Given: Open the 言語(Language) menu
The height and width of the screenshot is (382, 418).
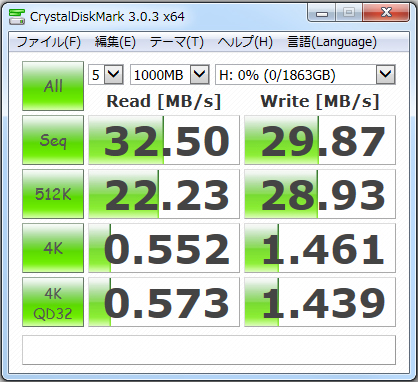Looking at the screenshot, I should [332, 42].
